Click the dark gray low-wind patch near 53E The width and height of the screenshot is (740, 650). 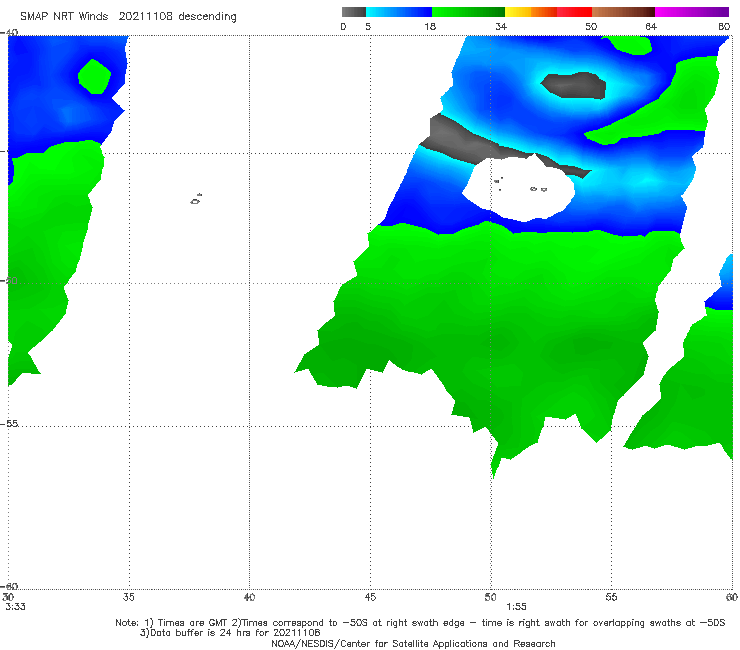coord(573,85)
